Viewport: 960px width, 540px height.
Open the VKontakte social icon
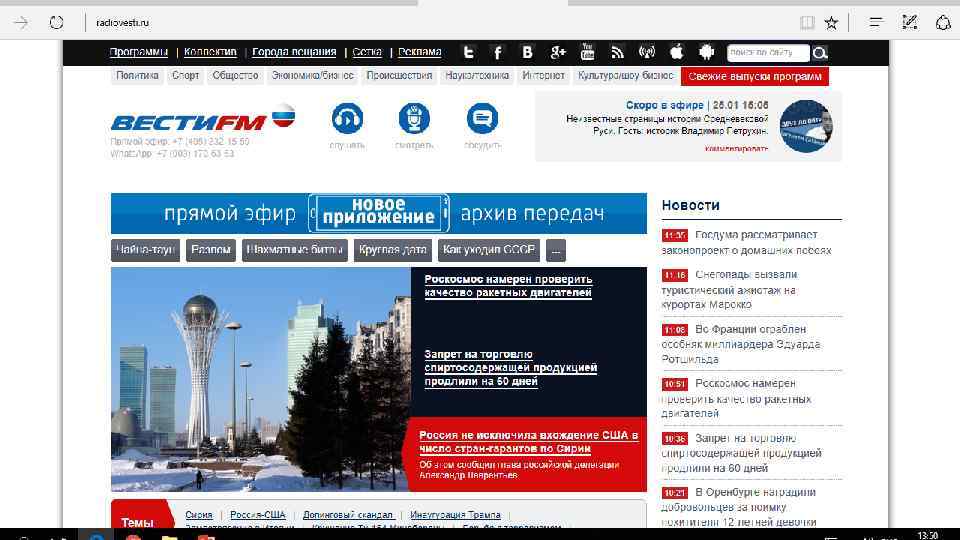click(x=527, y=53)
